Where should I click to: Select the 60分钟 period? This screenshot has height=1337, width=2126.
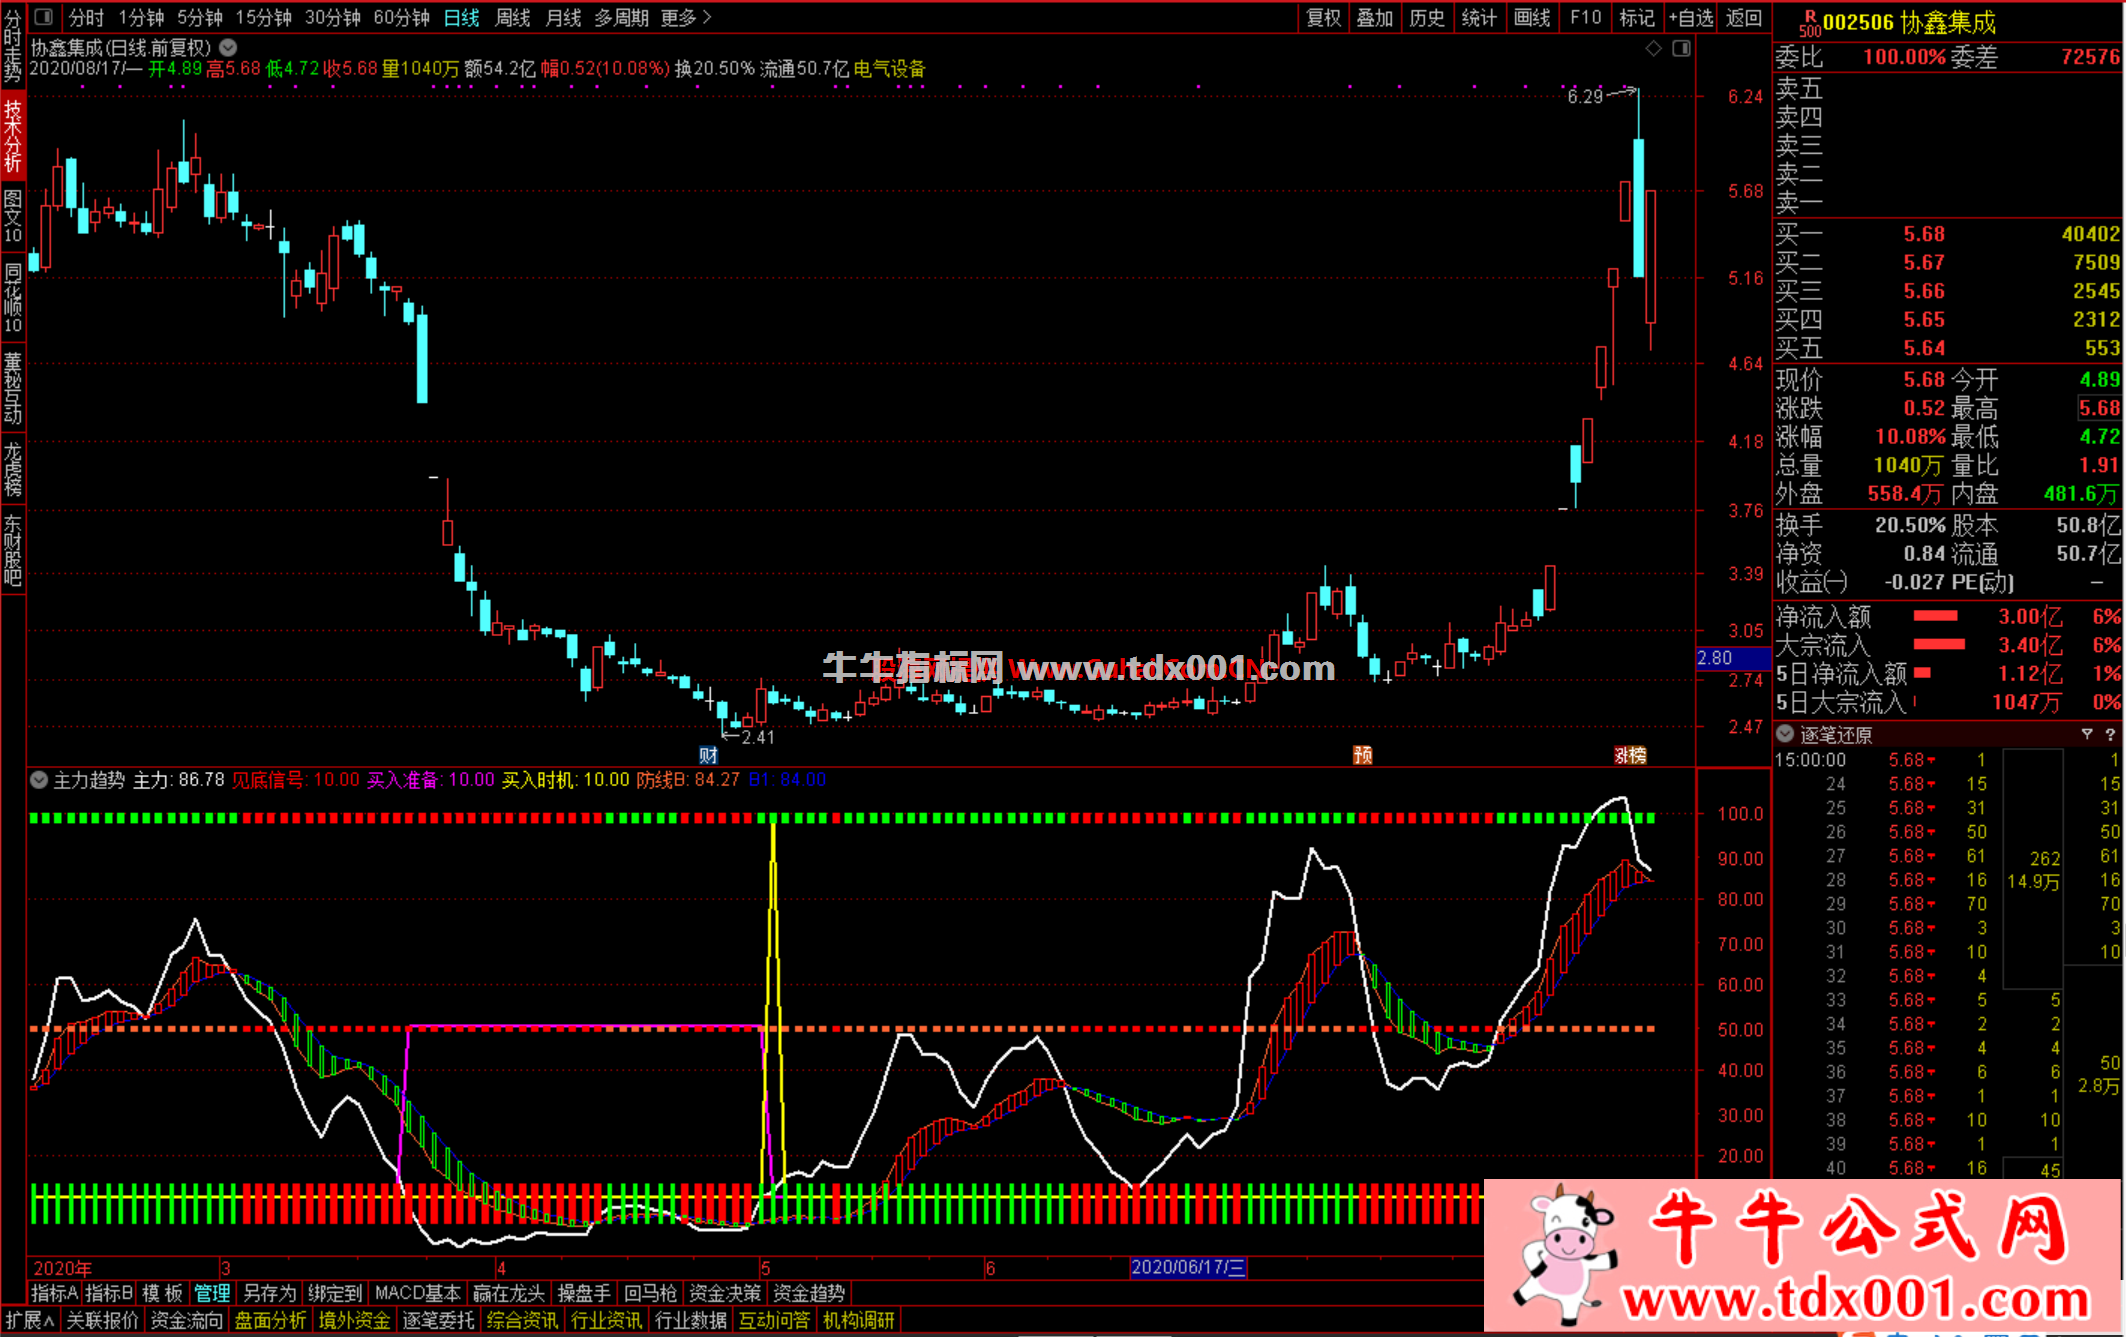click(402, 18)
